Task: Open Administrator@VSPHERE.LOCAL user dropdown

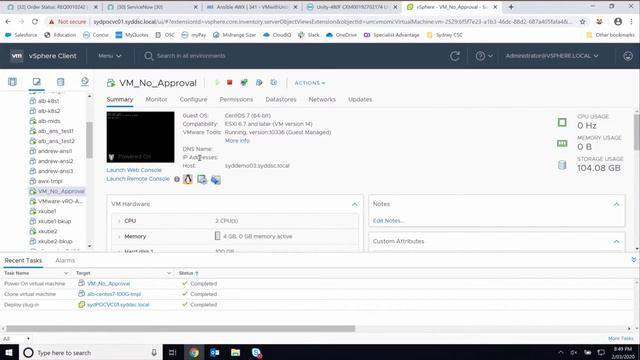Action: [552, 56]
